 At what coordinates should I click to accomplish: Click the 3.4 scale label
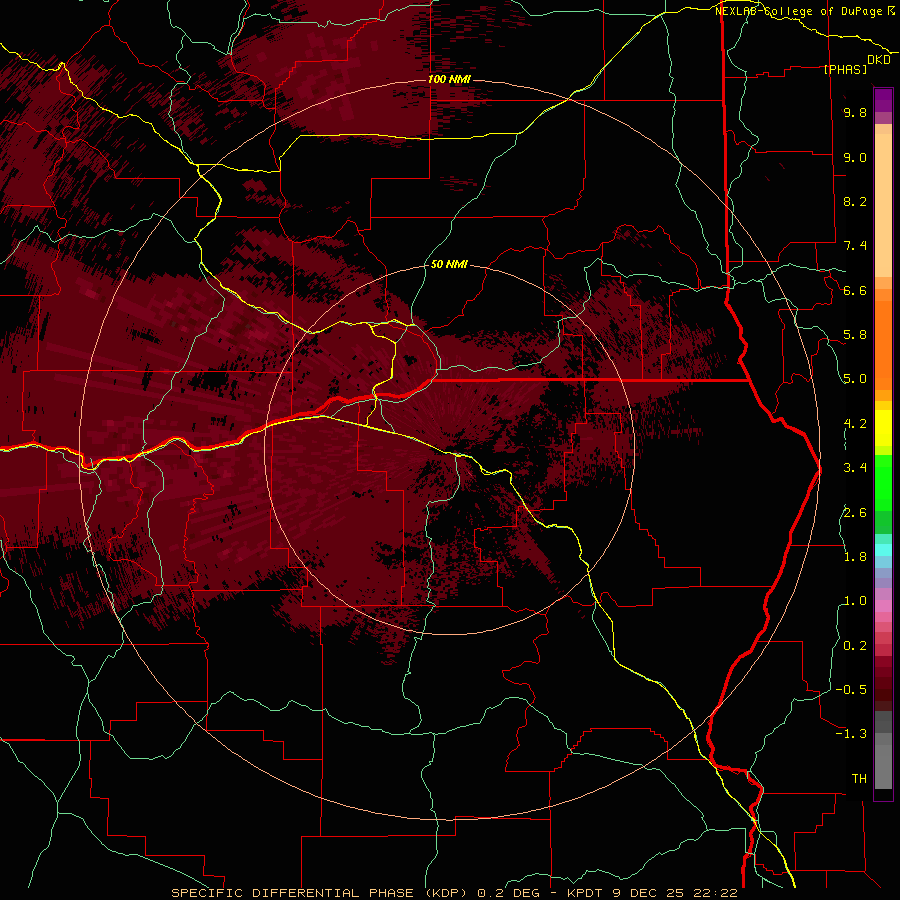tap(855, 468)
